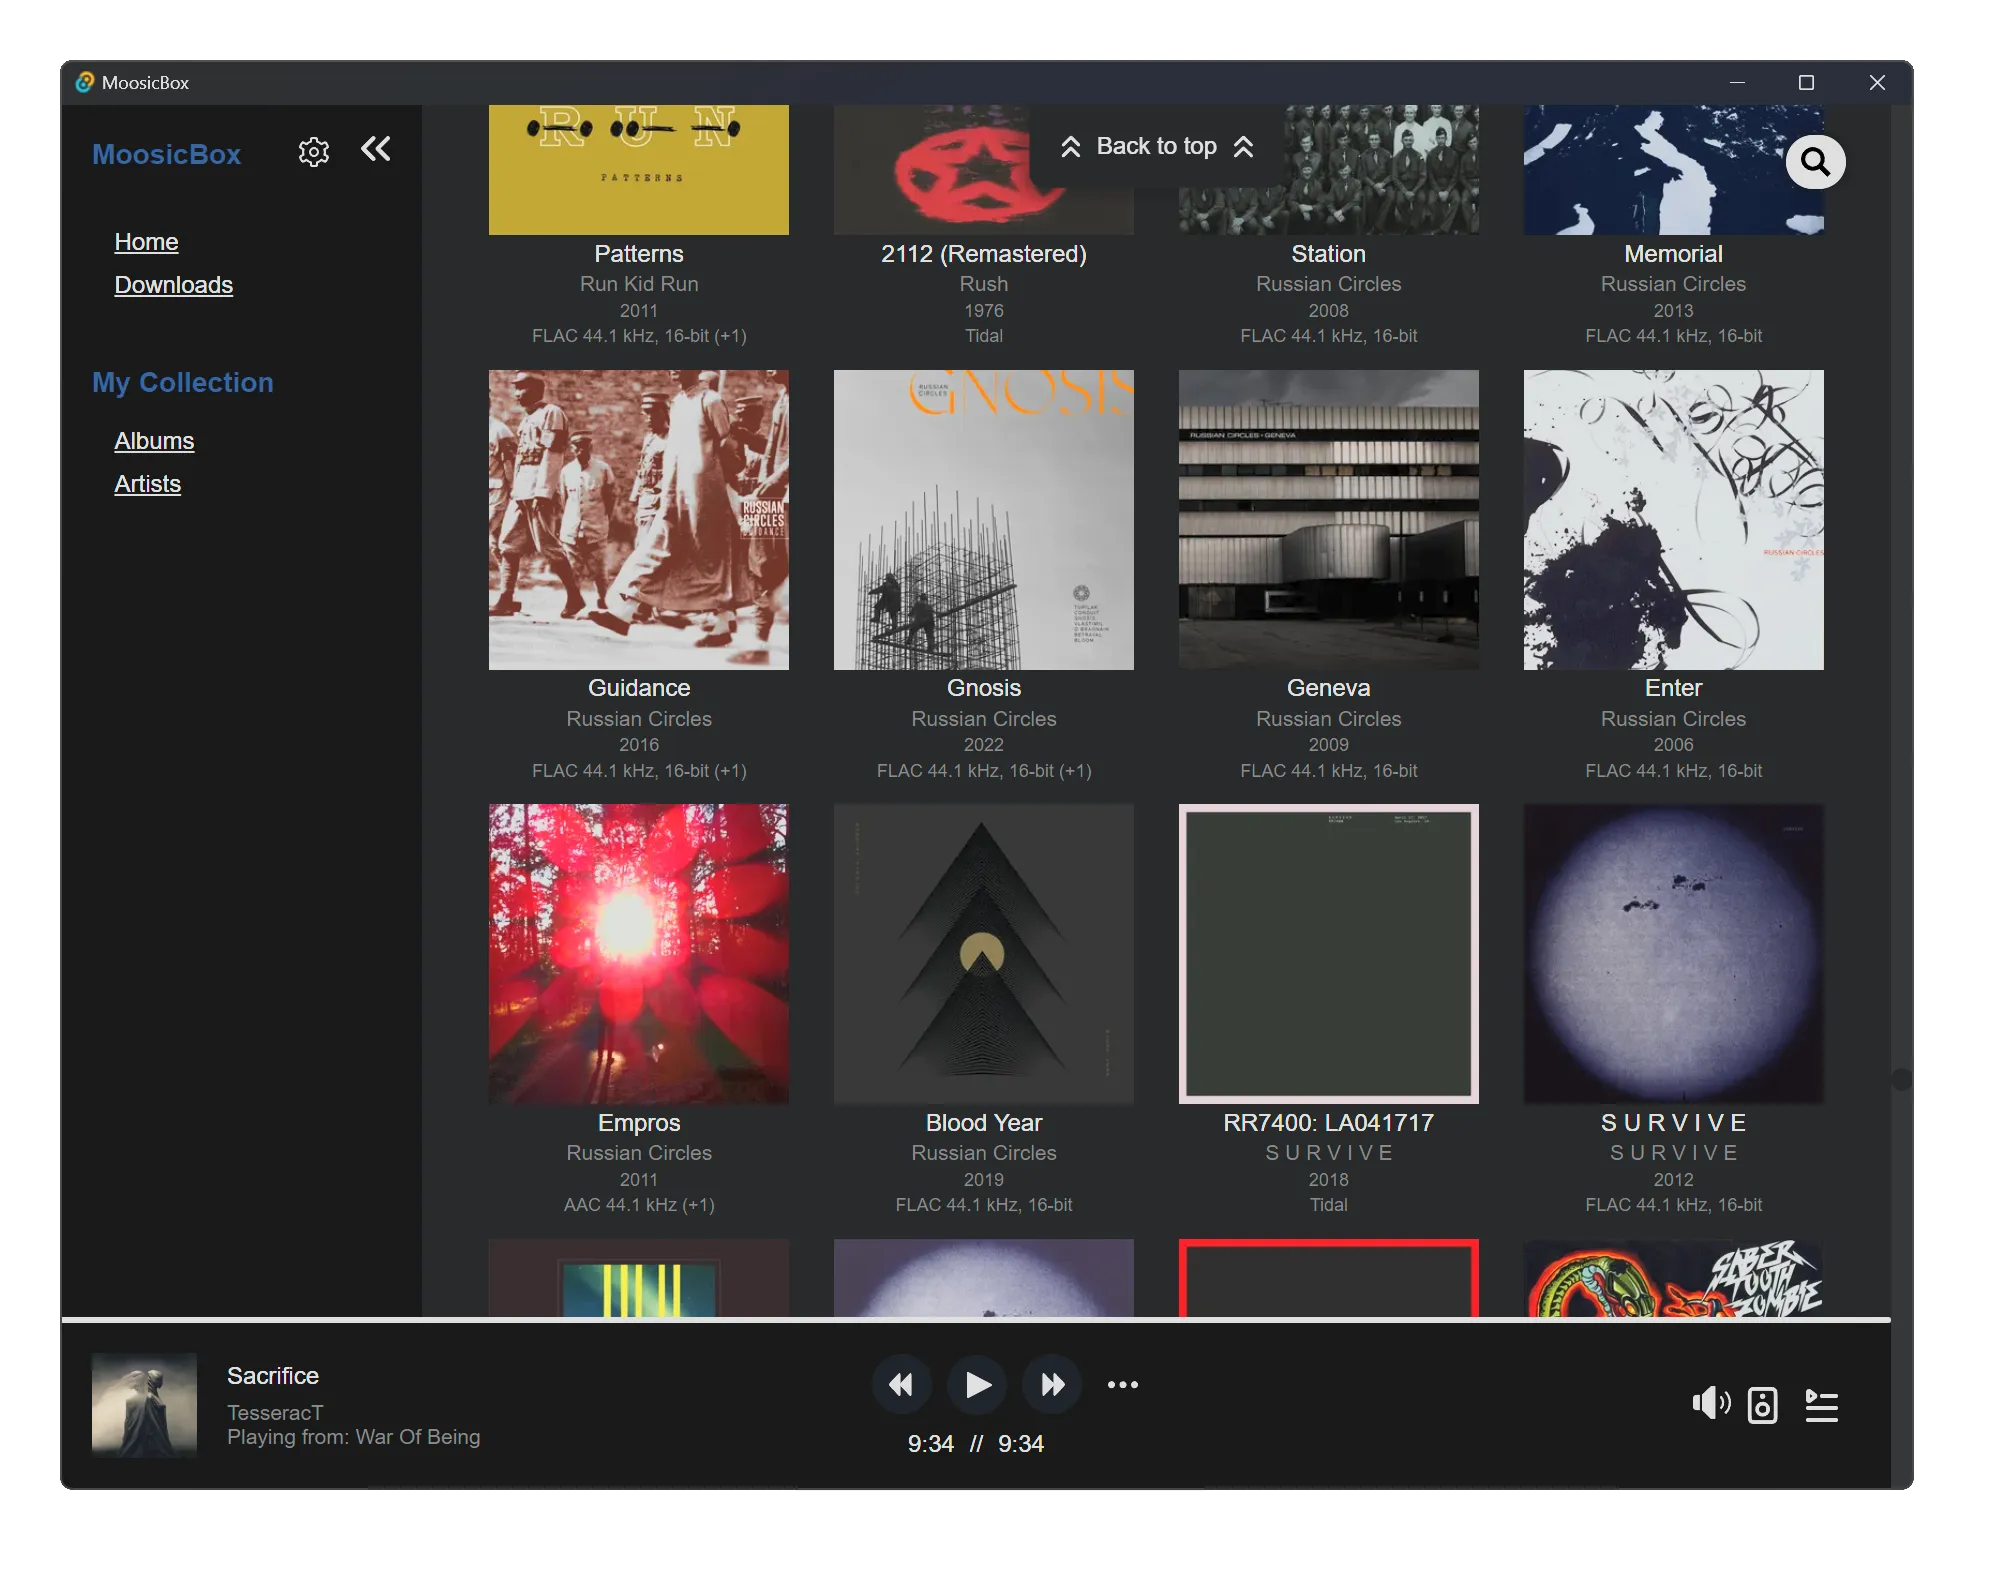
Task: Open the audio output speaker selector
Action: click(x=1762, y=1405)
